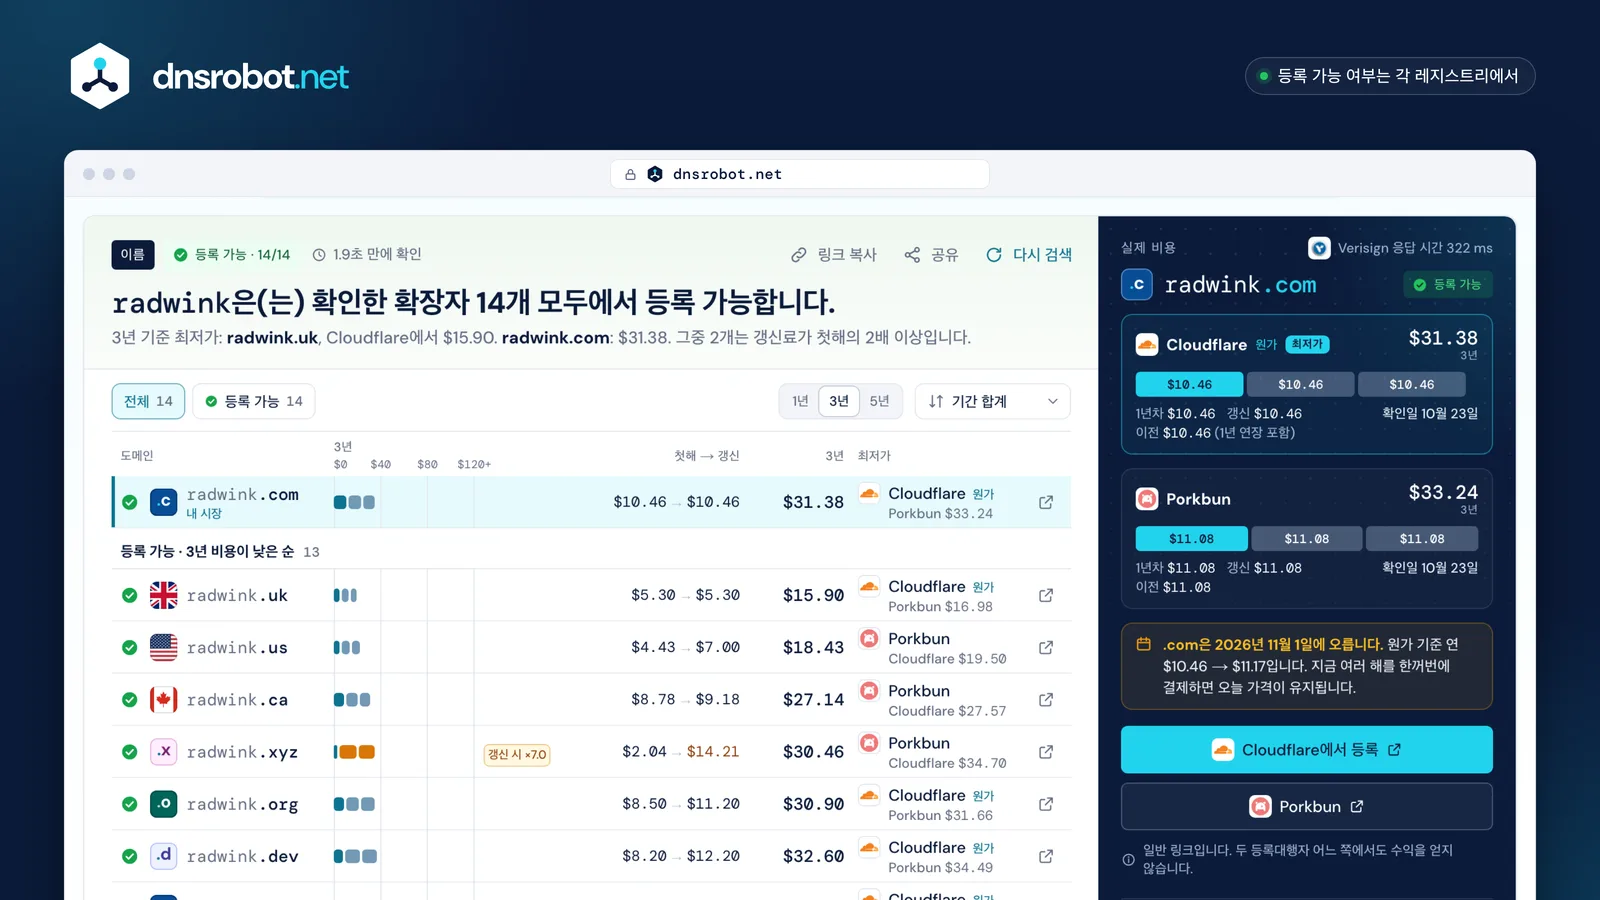Screen dimensions: 1600x900
Task: Click the orange cost bar for radwink.xyz
Action: (355, 752)
